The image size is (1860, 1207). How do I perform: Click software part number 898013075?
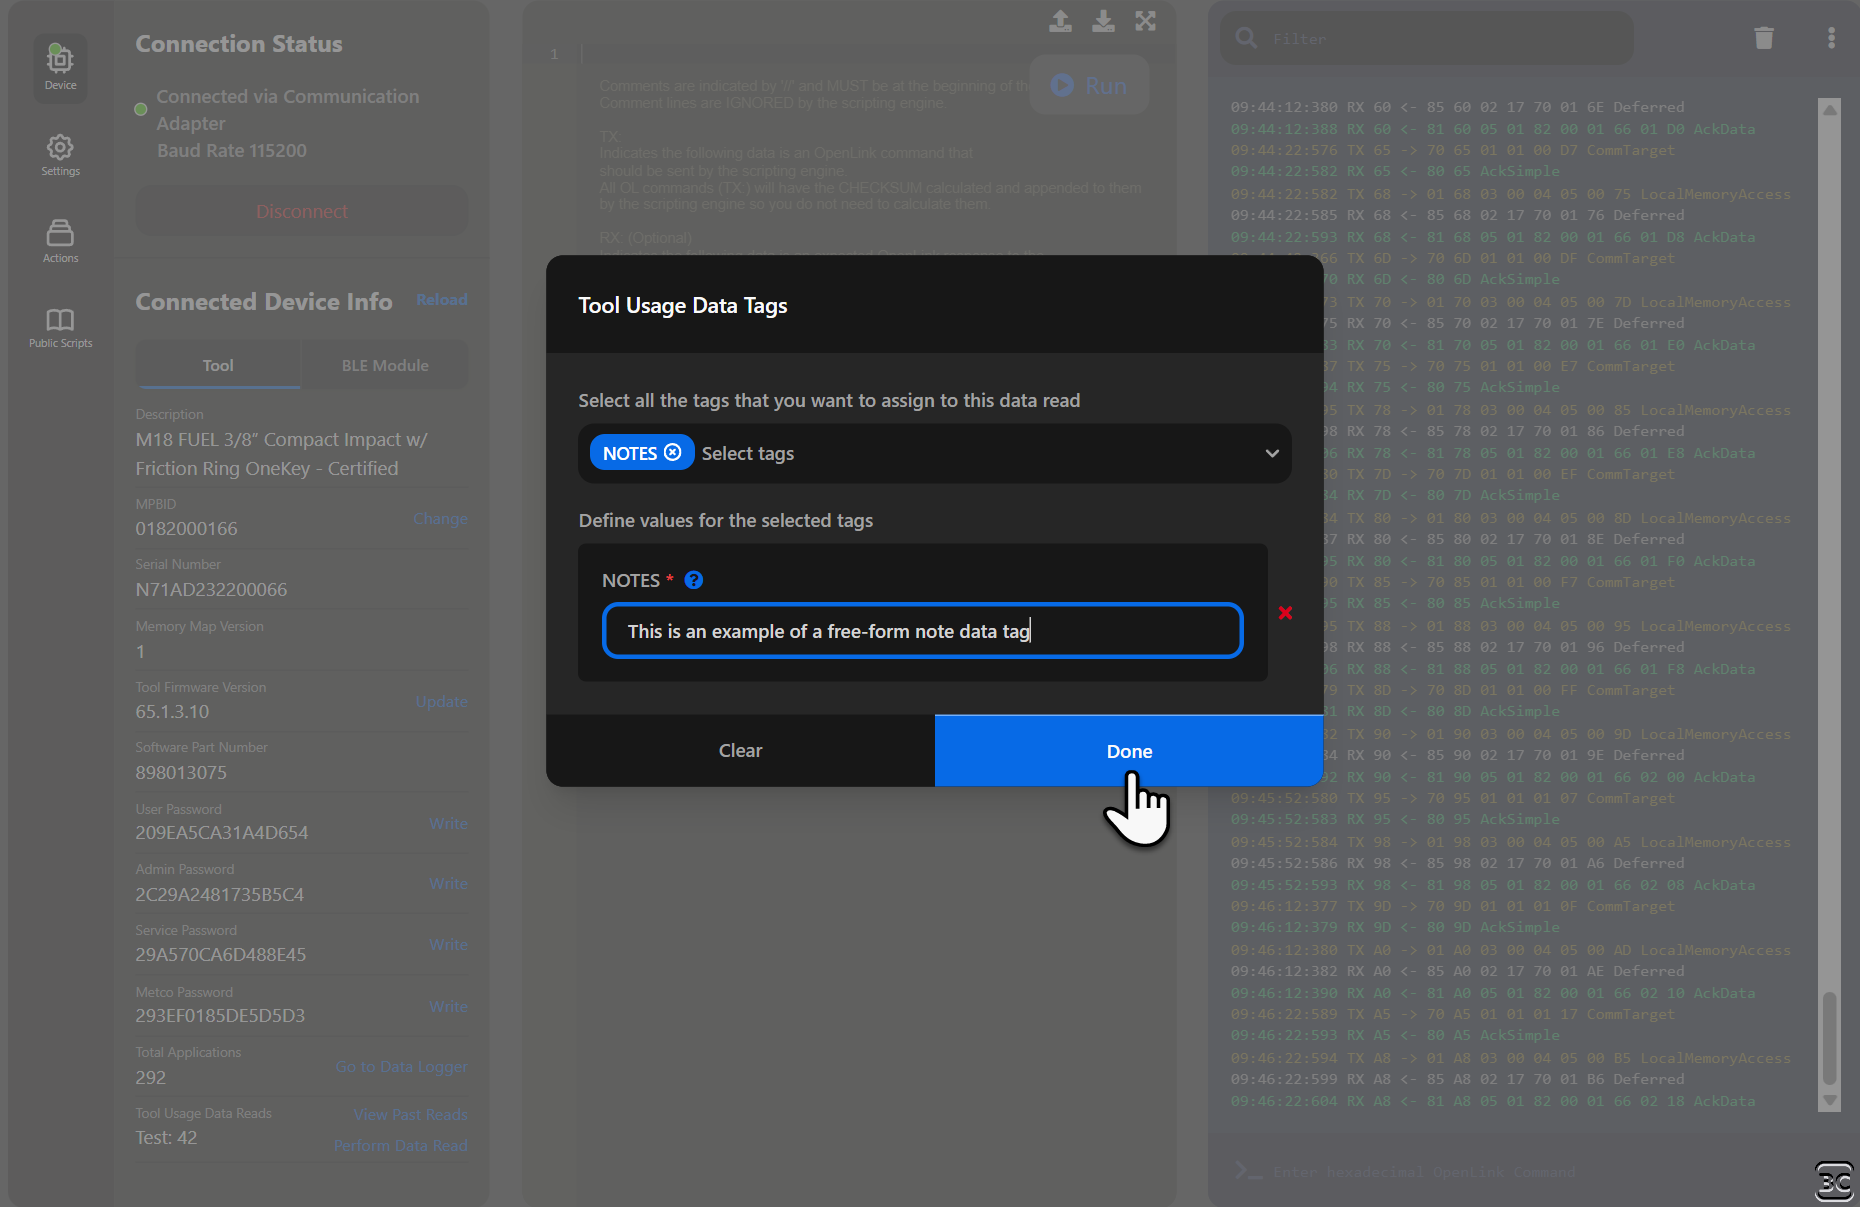[x=181, y=773]
